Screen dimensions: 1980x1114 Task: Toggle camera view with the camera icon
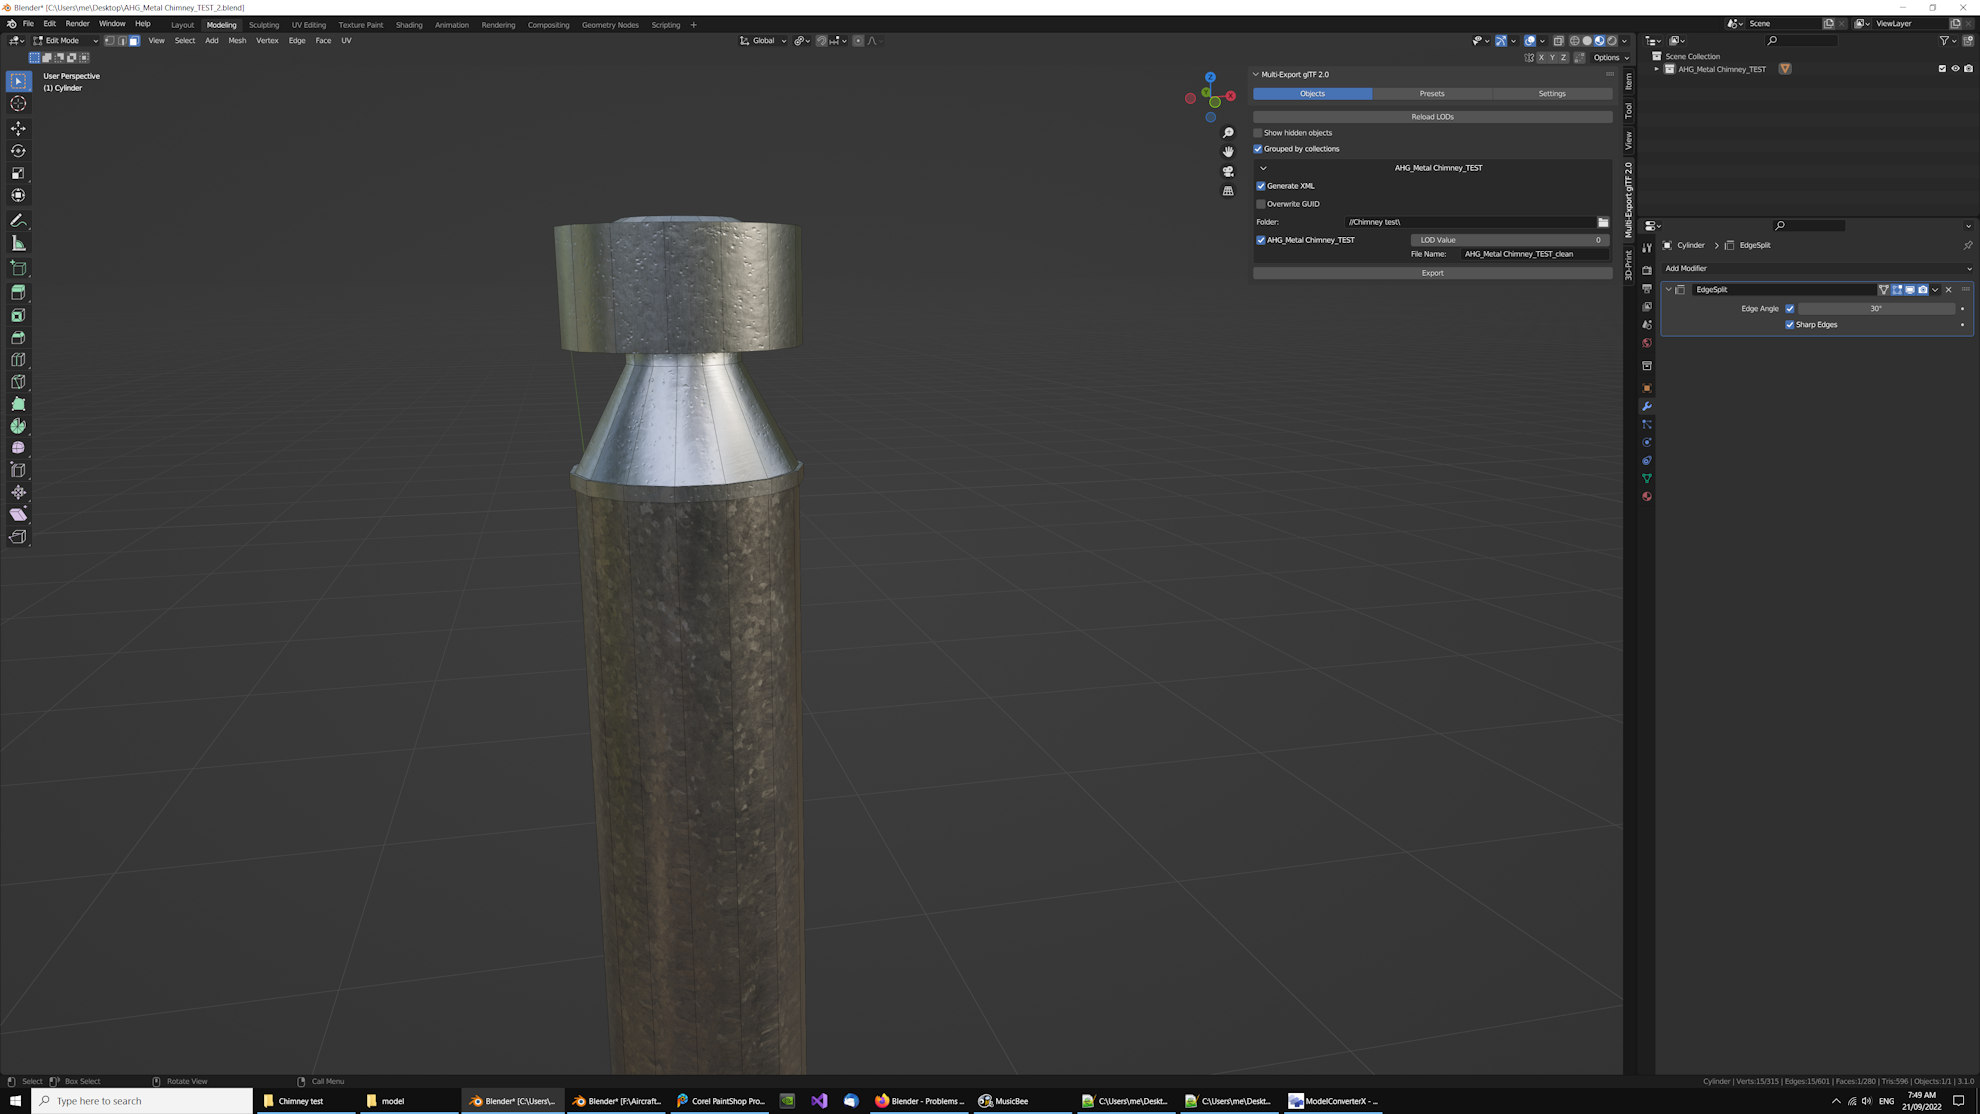1228,171
